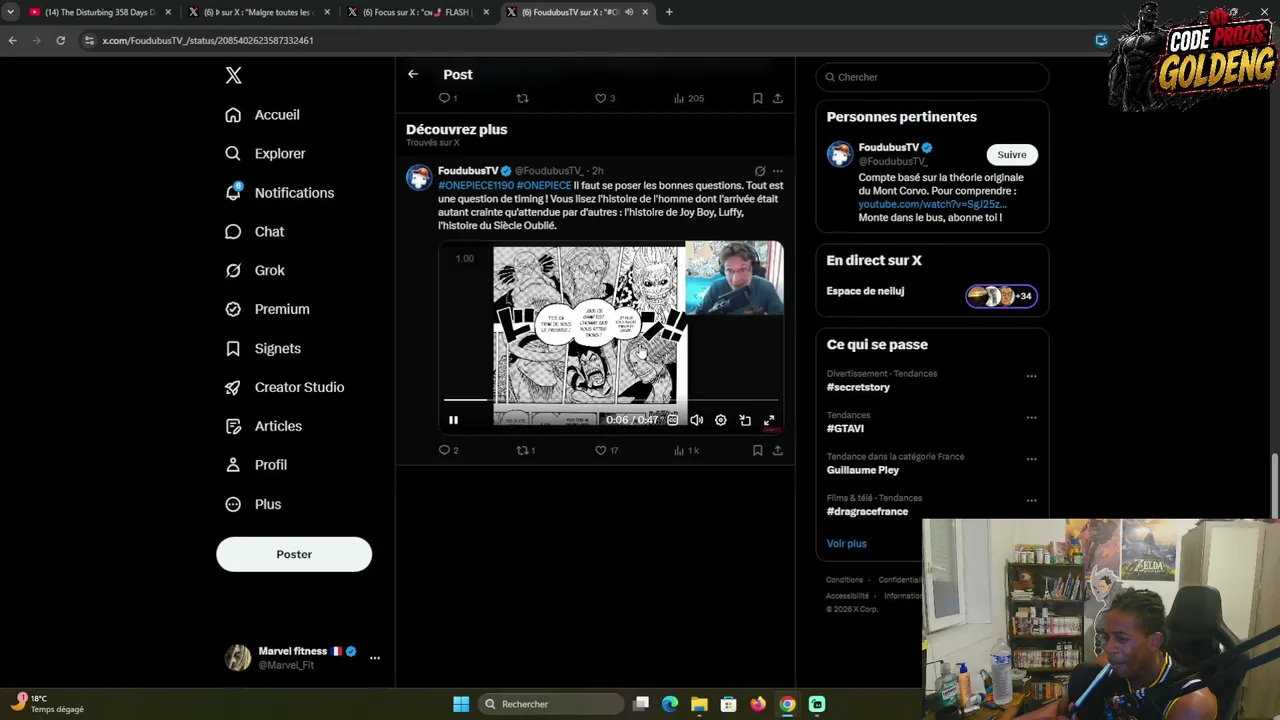Image resolution: width=1280 pixels, height=720 pixels.
Task: Switch to the Focus sur X tab
Action: [417, 12]
